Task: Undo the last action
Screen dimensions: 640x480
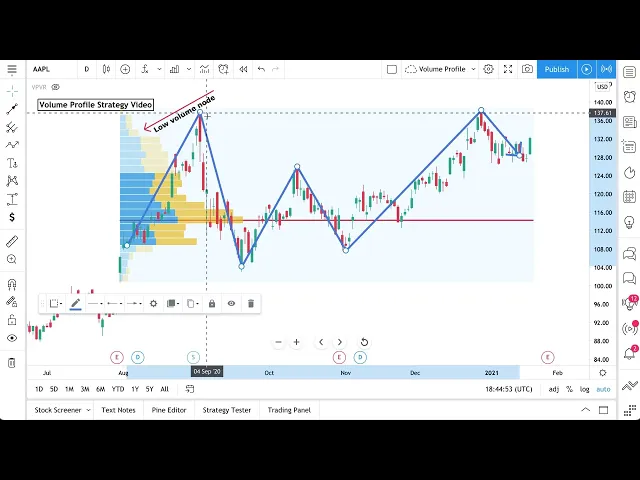Action: click(x=261, y=69)
